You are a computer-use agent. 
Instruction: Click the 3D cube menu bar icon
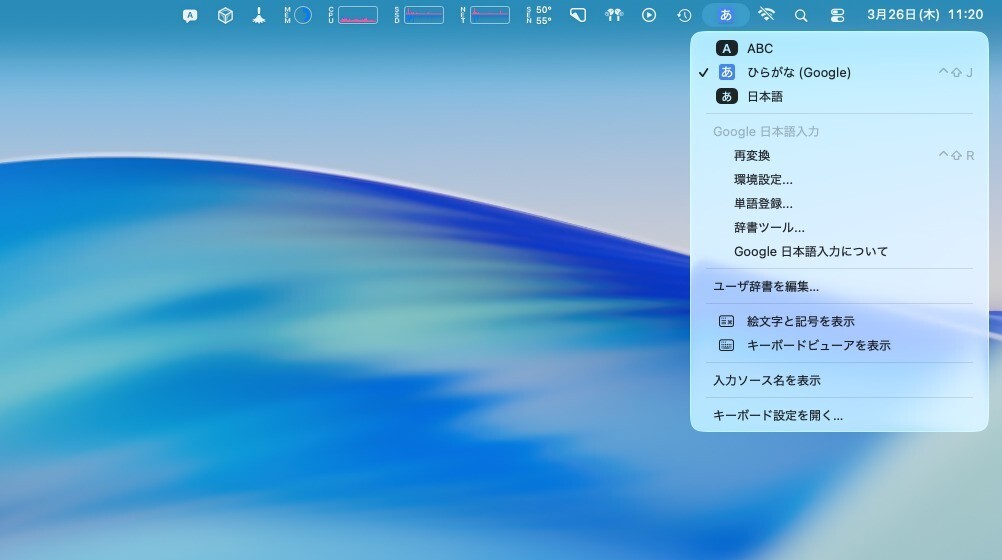coord(226,15)
